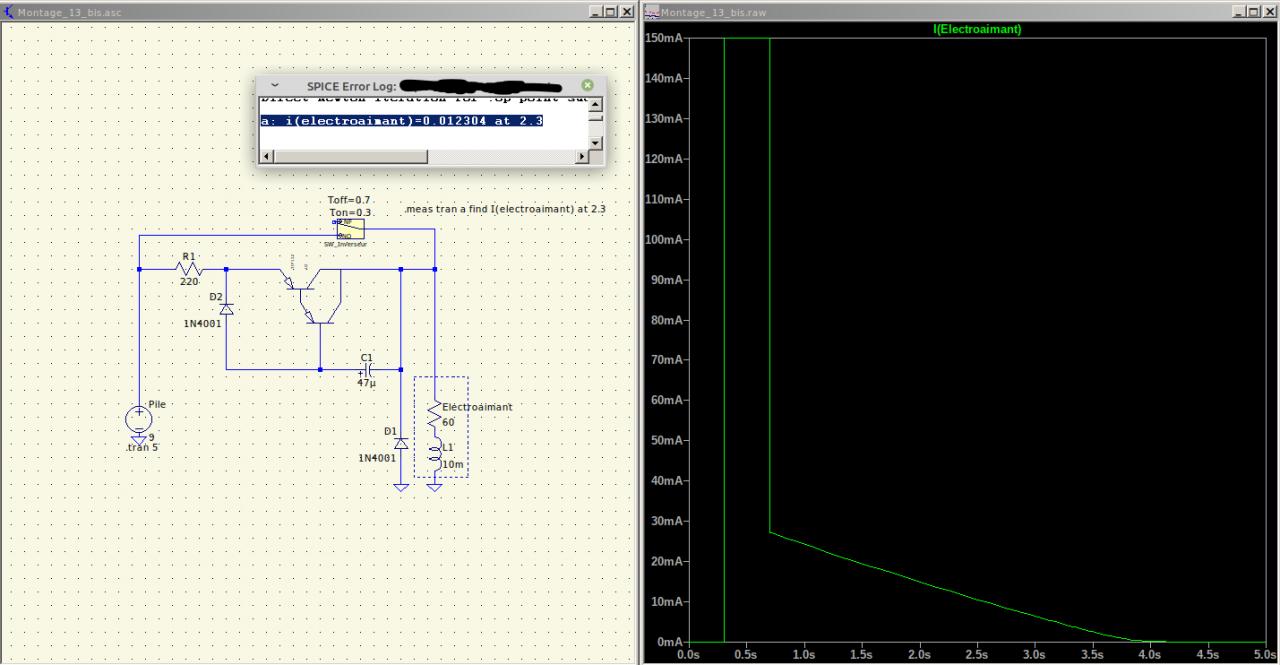Click the SW_Inverseur switch component
This screenshot has height=665, width=1280.
350,229
